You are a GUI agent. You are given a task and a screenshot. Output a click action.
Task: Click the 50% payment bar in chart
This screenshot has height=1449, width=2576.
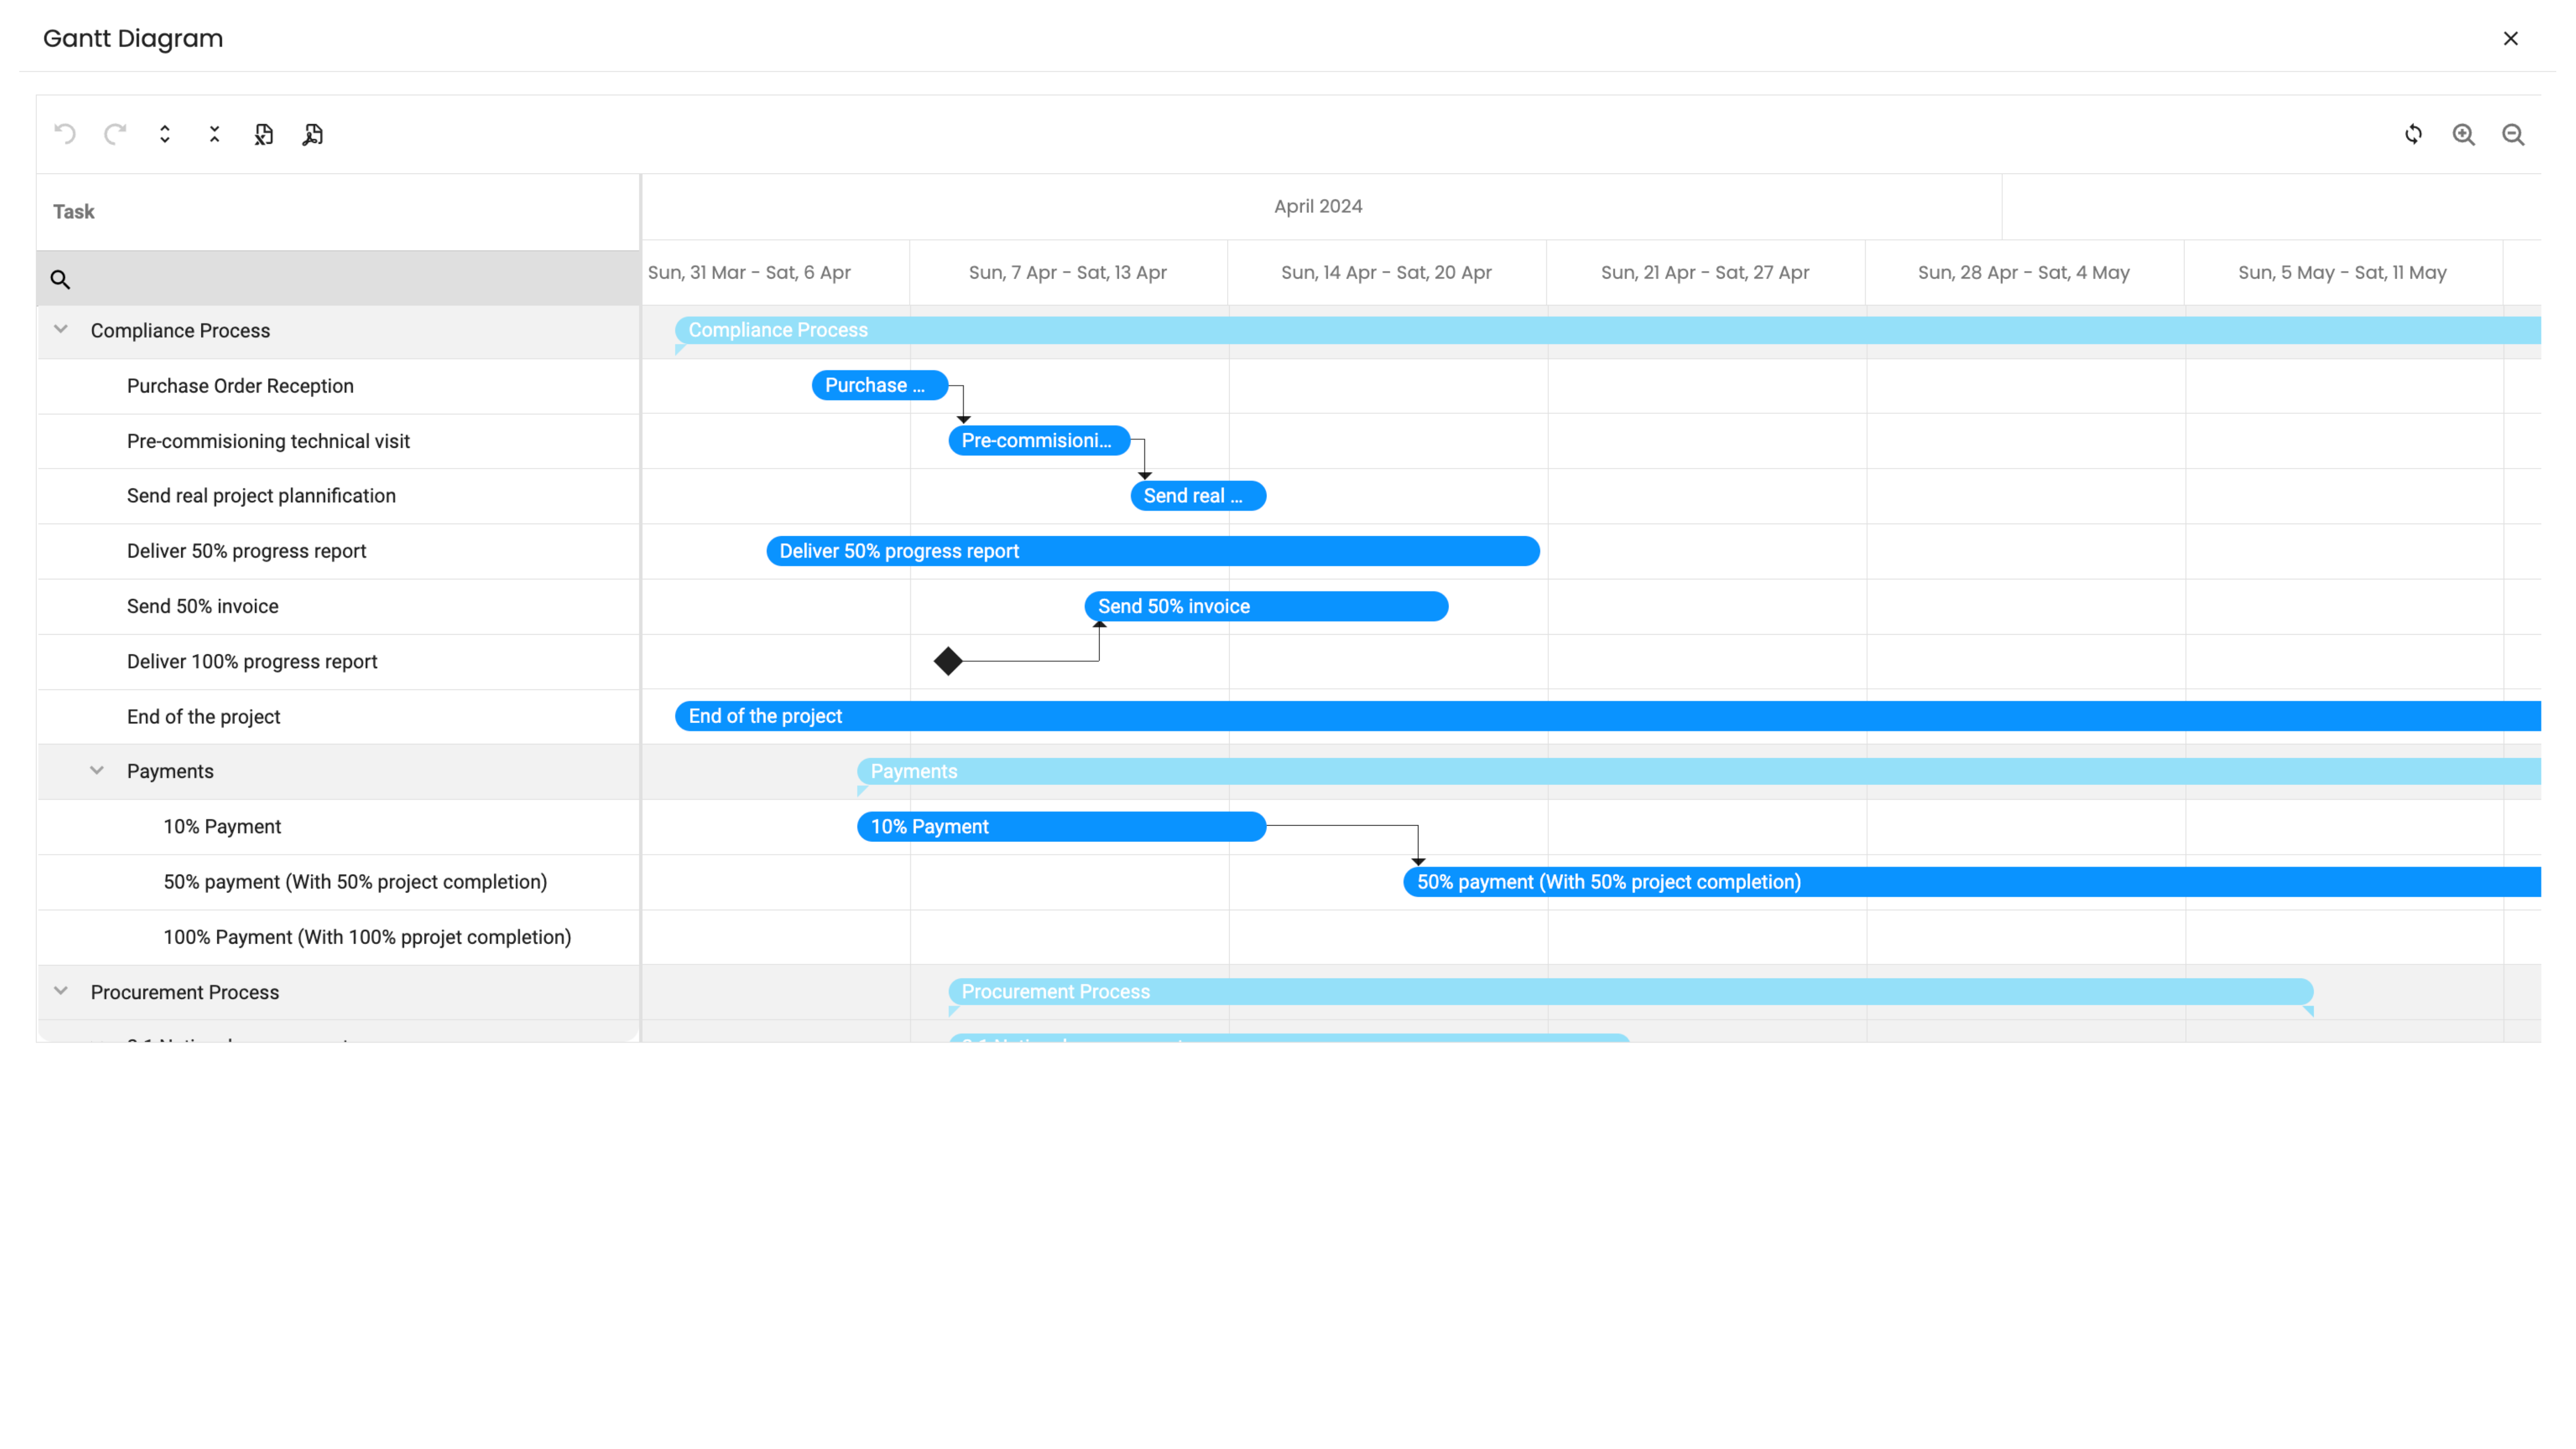tap(1972, 882)
